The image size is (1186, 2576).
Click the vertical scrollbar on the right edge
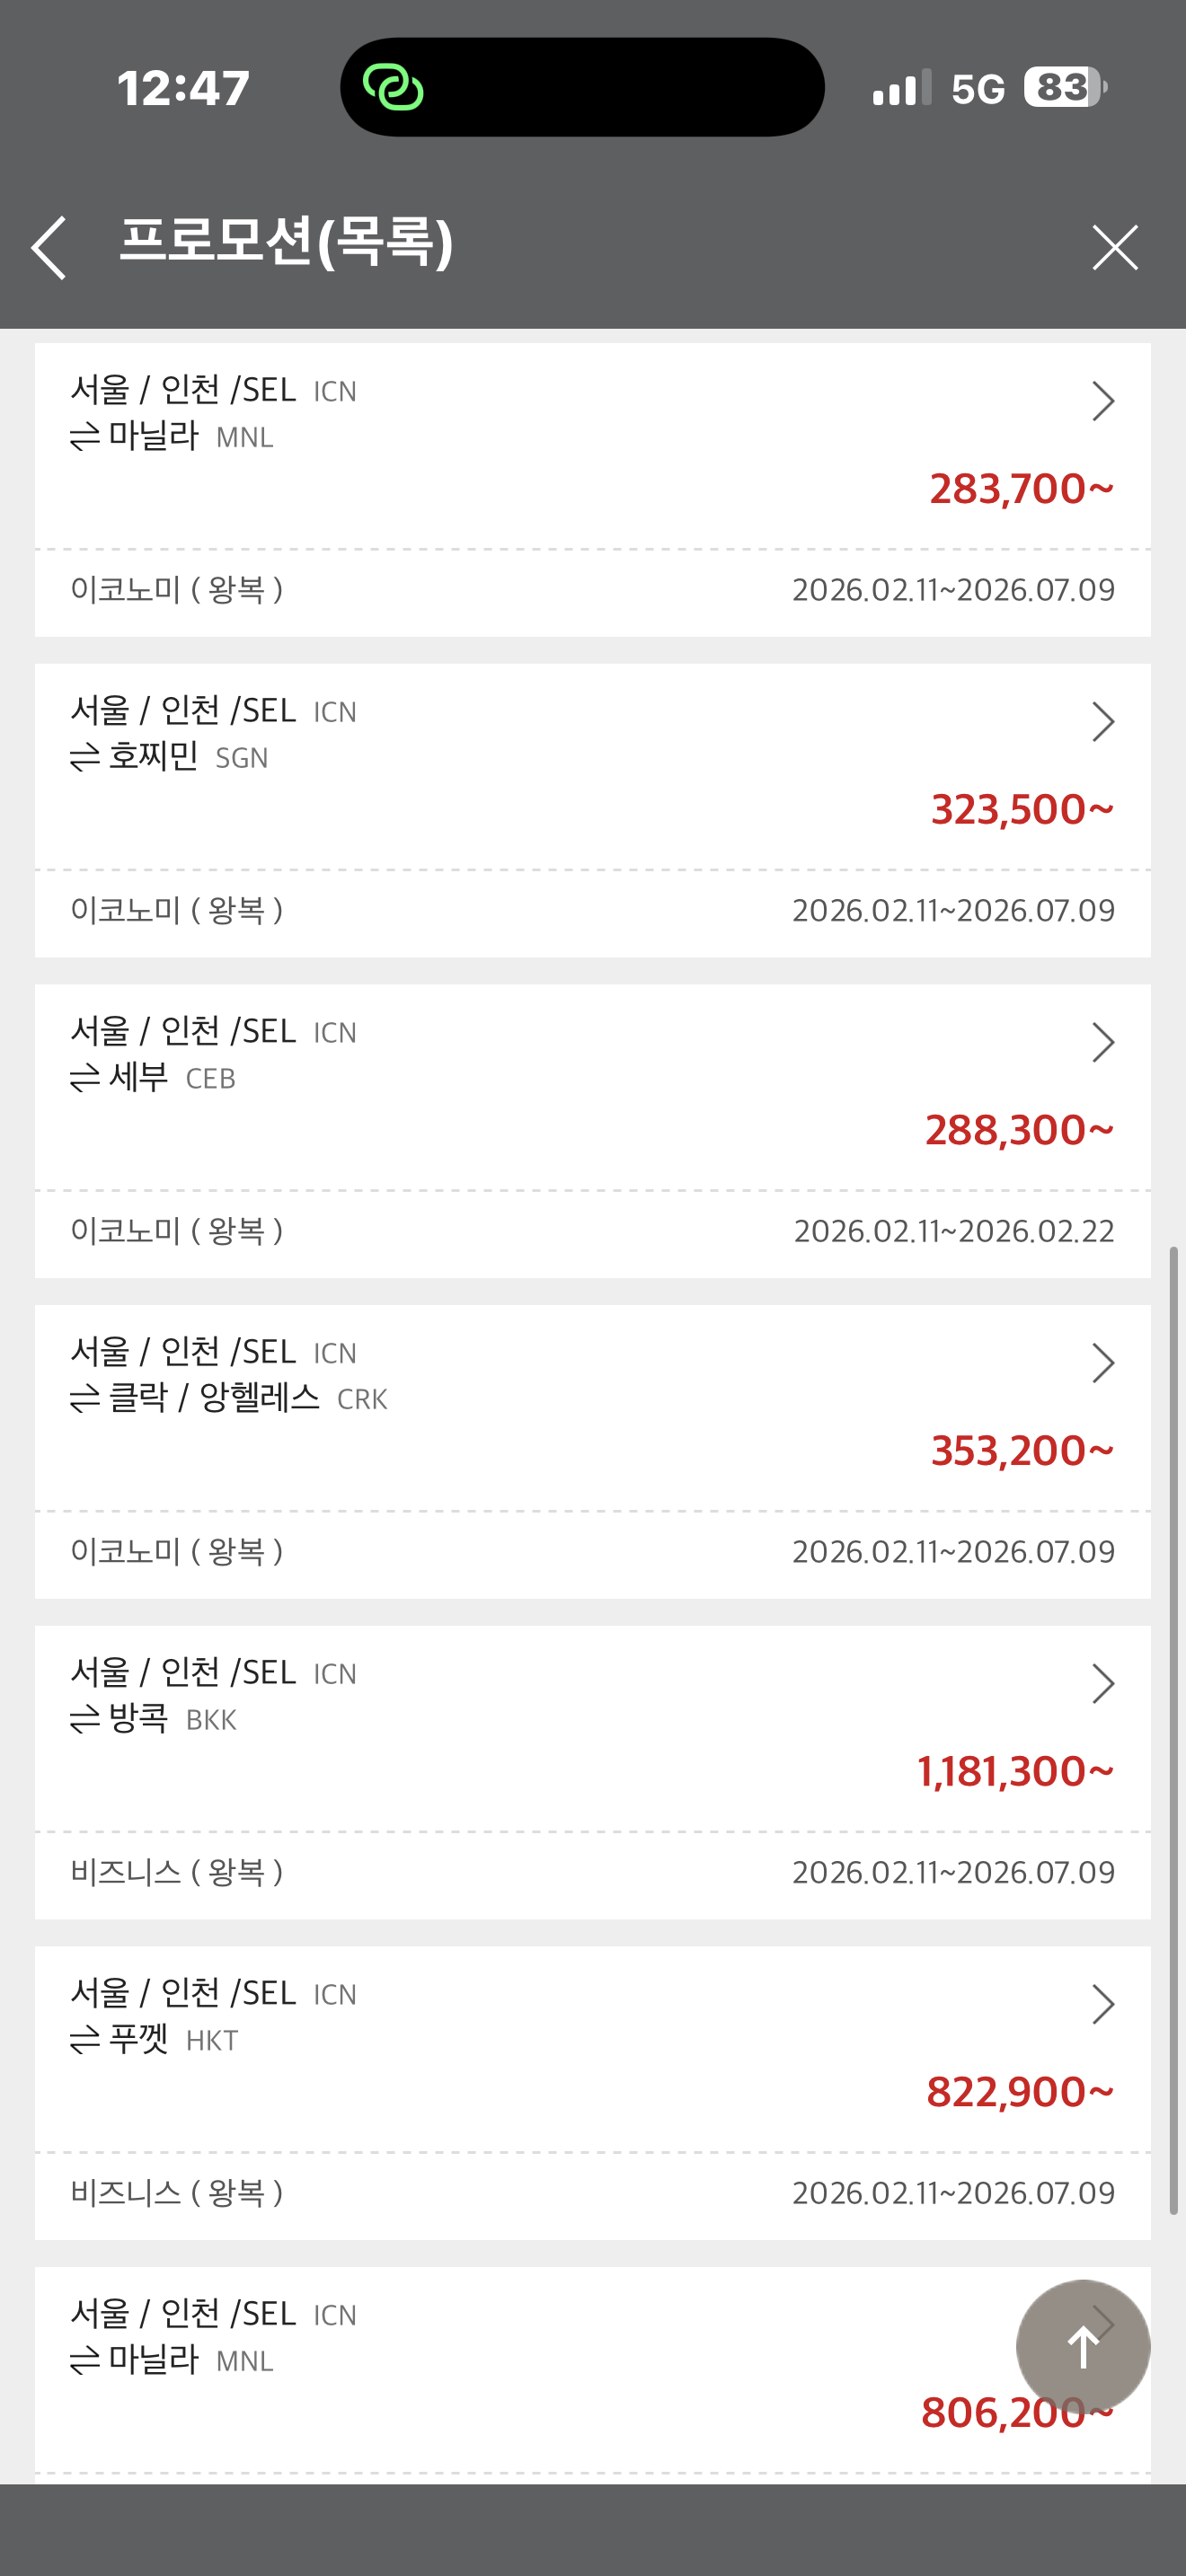[1174, 1730]
